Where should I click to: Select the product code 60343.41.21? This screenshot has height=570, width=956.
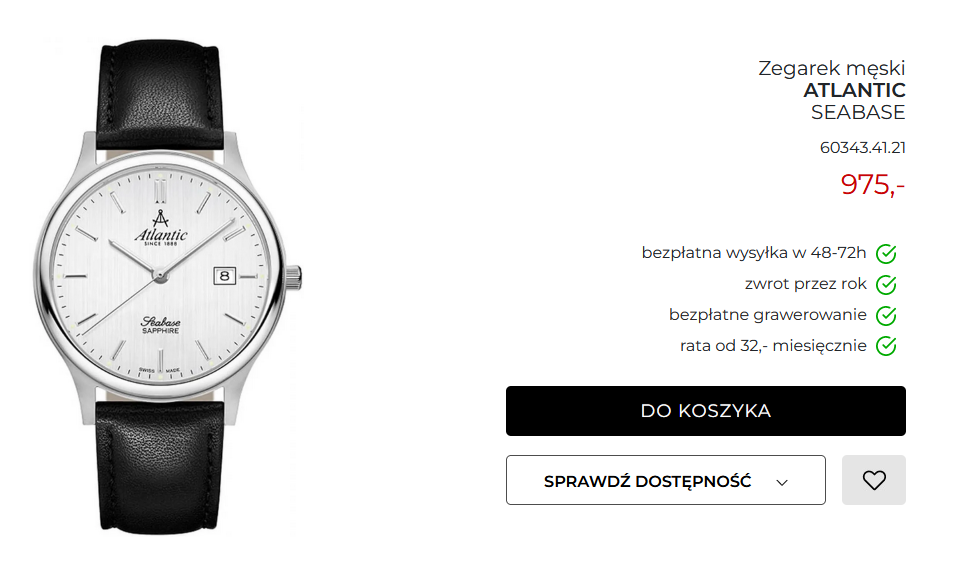(862, 148)
